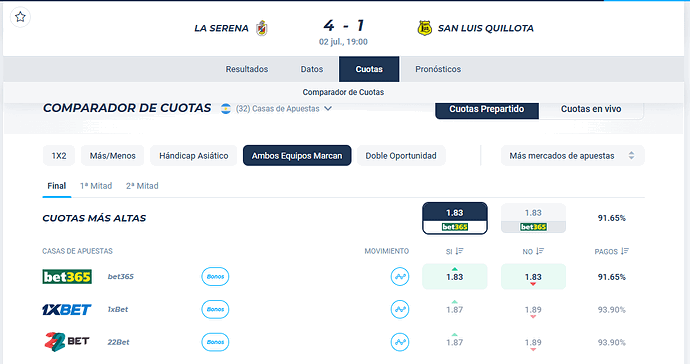Click highest SI odds 1.83 box
Image resolution: width=690 pixels, height=364 pixels.
455,218
